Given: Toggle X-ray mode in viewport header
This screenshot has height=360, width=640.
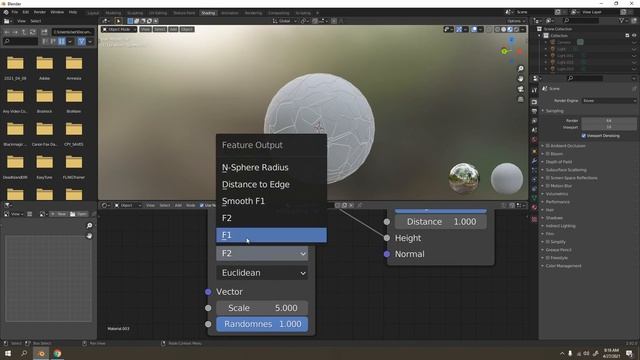Looking at the screenshot, I should point(489,29).
